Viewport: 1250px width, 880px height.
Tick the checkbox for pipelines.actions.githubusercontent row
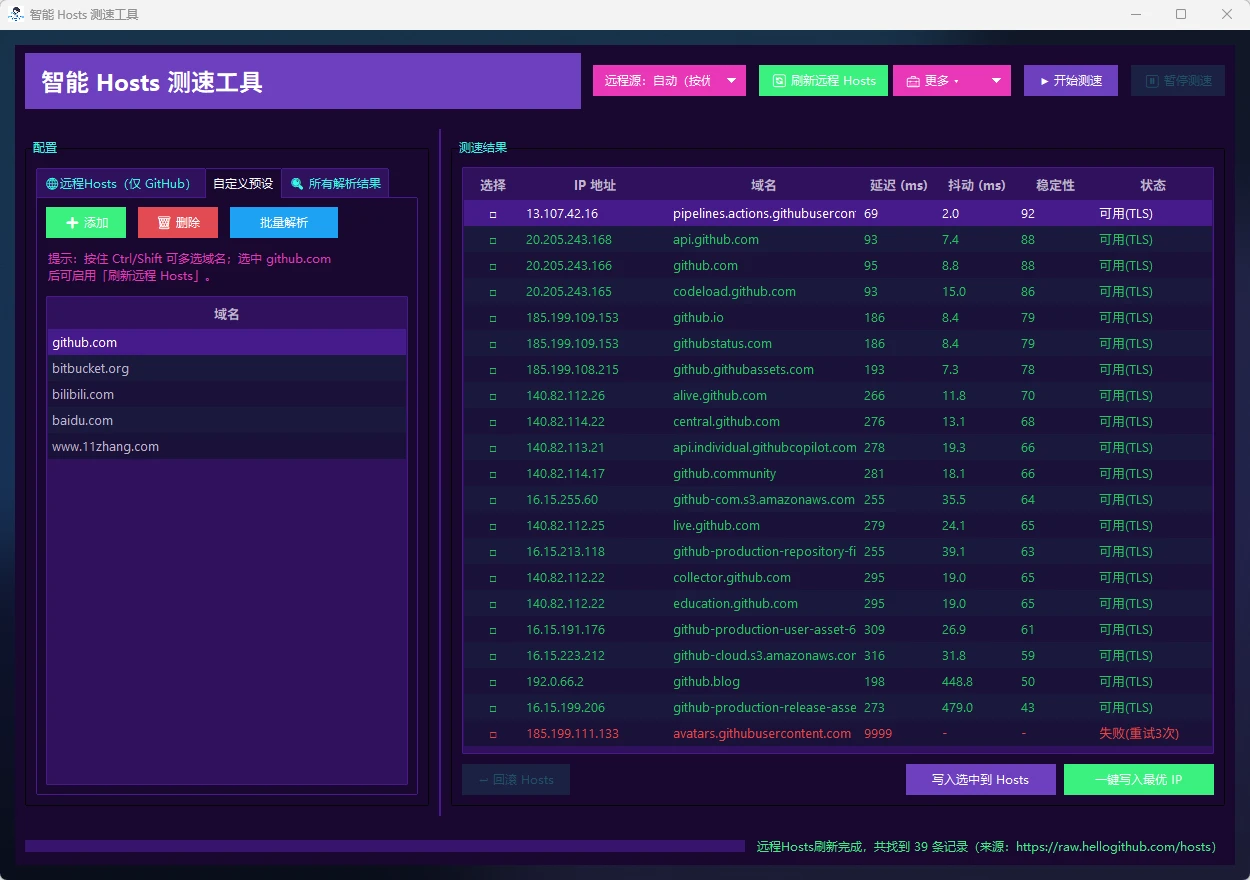(493, 214)
